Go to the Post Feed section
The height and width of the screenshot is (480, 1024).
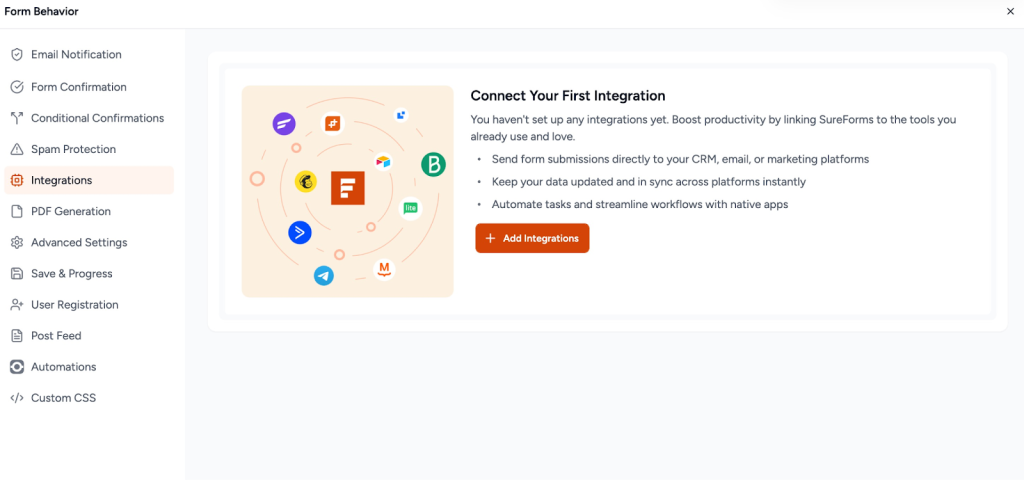[x=56, y=336]
